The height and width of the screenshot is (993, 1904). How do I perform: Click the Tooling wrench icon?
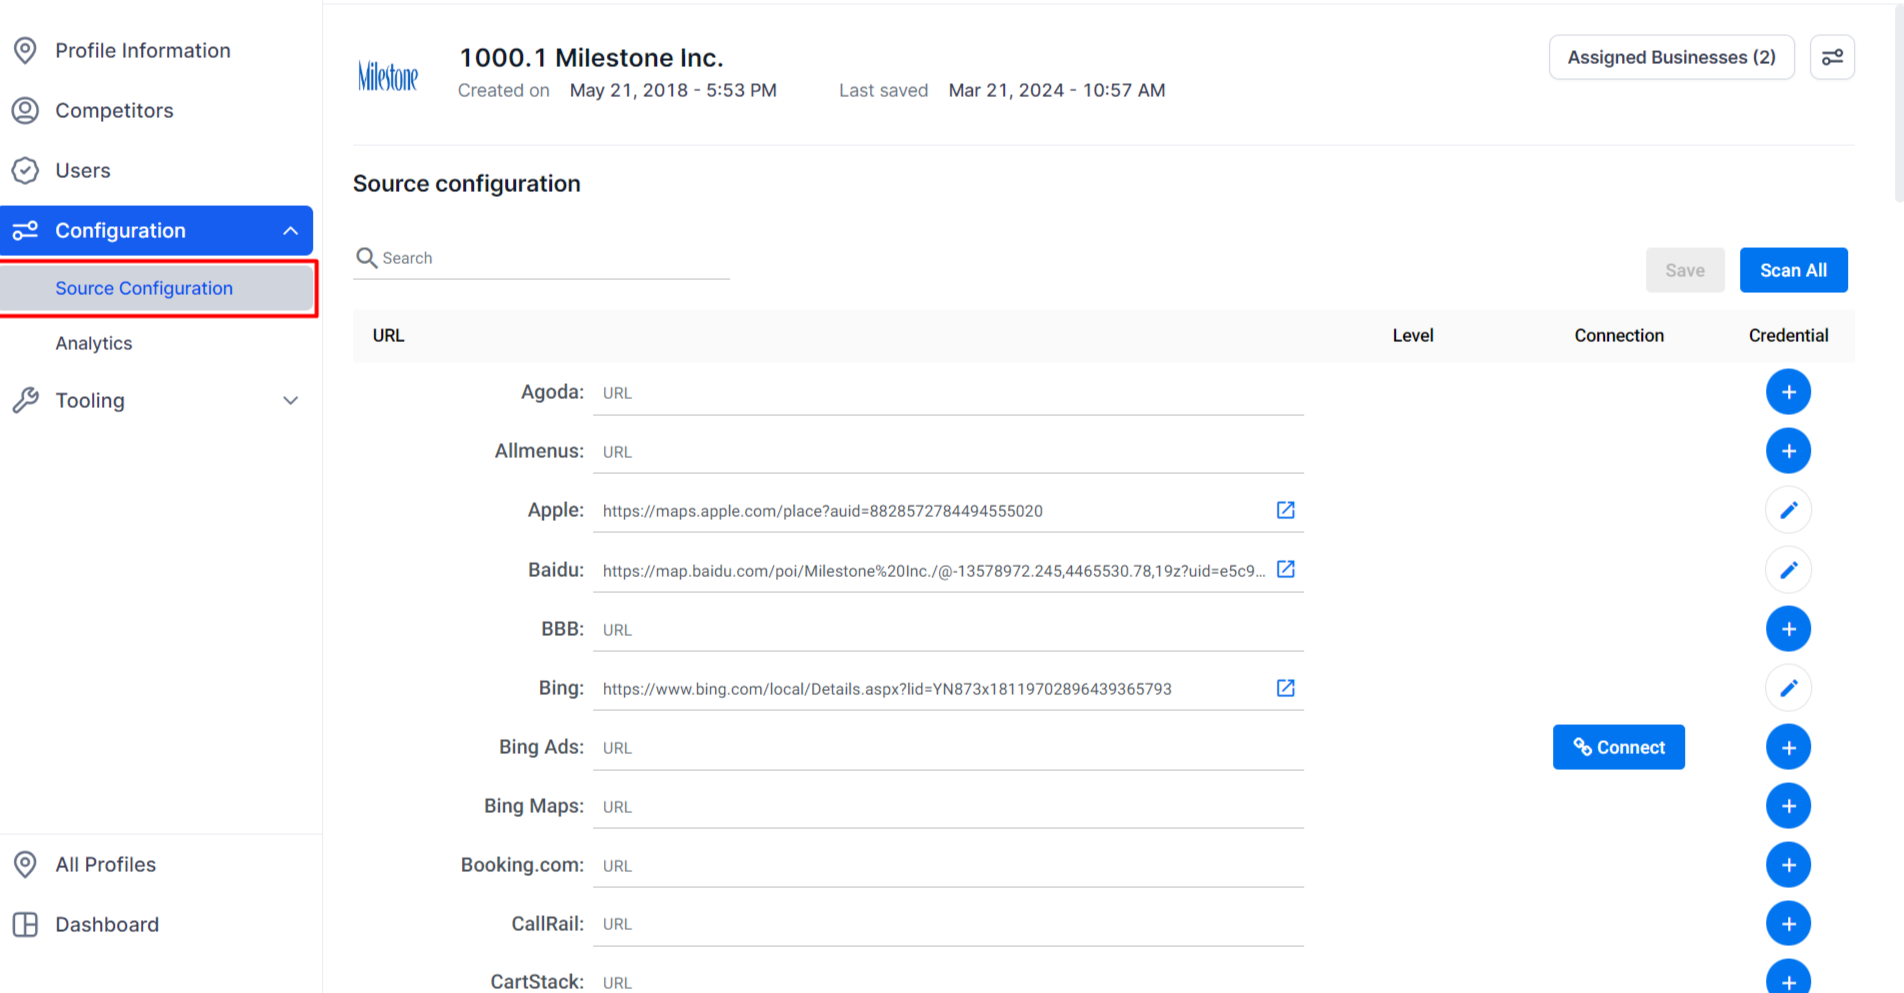(25, 401)
